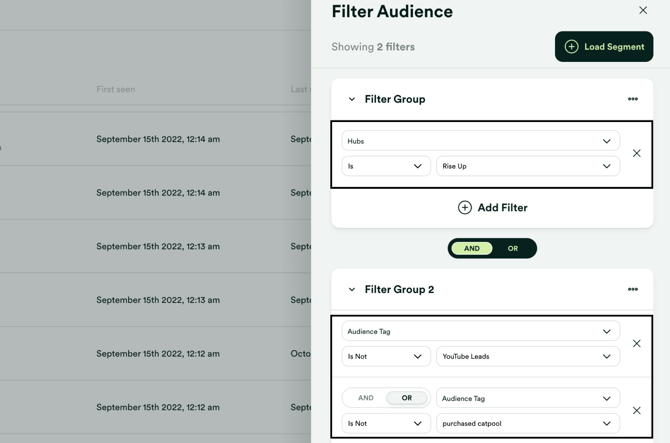Collapse Filter Group 2 chevron
This screenshot has height=443, width=670.
[352, 289]
